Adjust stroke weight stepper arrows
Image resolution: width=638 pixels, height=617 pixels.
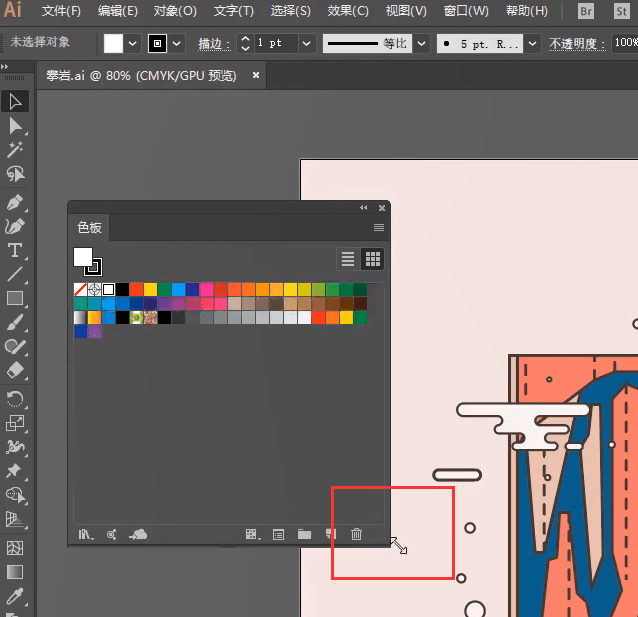pyautogui.click(x=245, y=43)
